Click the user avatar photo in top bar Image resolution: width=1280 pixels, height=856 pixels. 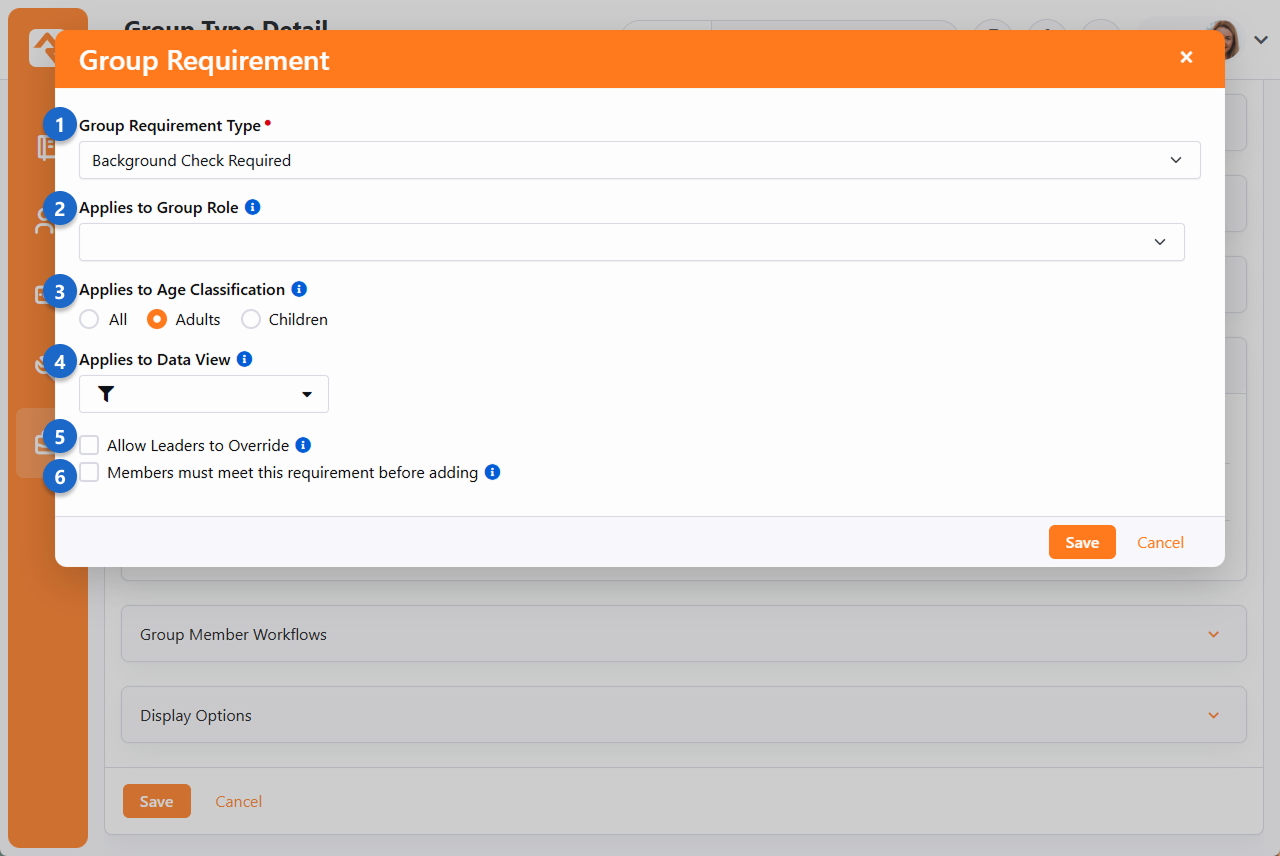tap(1226, 40)
